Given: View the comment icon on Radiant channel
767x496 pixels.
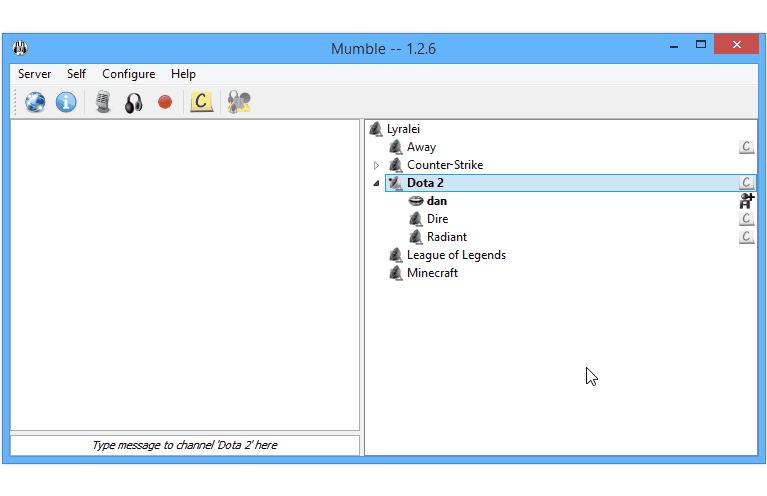Looking at the screenshot, I should [746, 237].
